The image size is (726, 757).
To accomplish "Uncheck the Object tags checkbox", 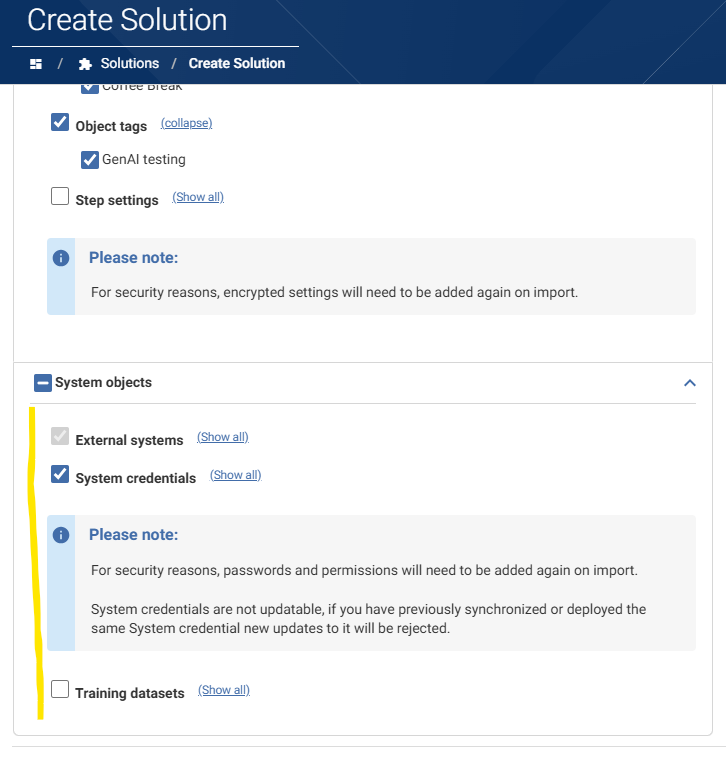I will coord(60,122).
